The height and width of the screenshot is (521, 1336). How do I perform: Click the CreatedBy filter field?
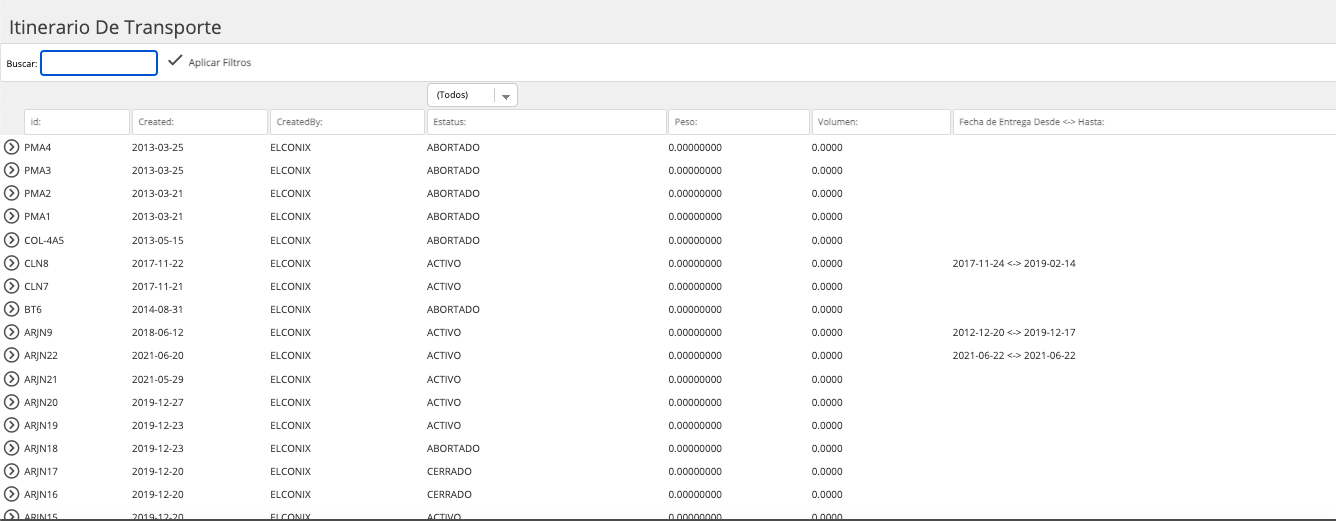(347, 122)
